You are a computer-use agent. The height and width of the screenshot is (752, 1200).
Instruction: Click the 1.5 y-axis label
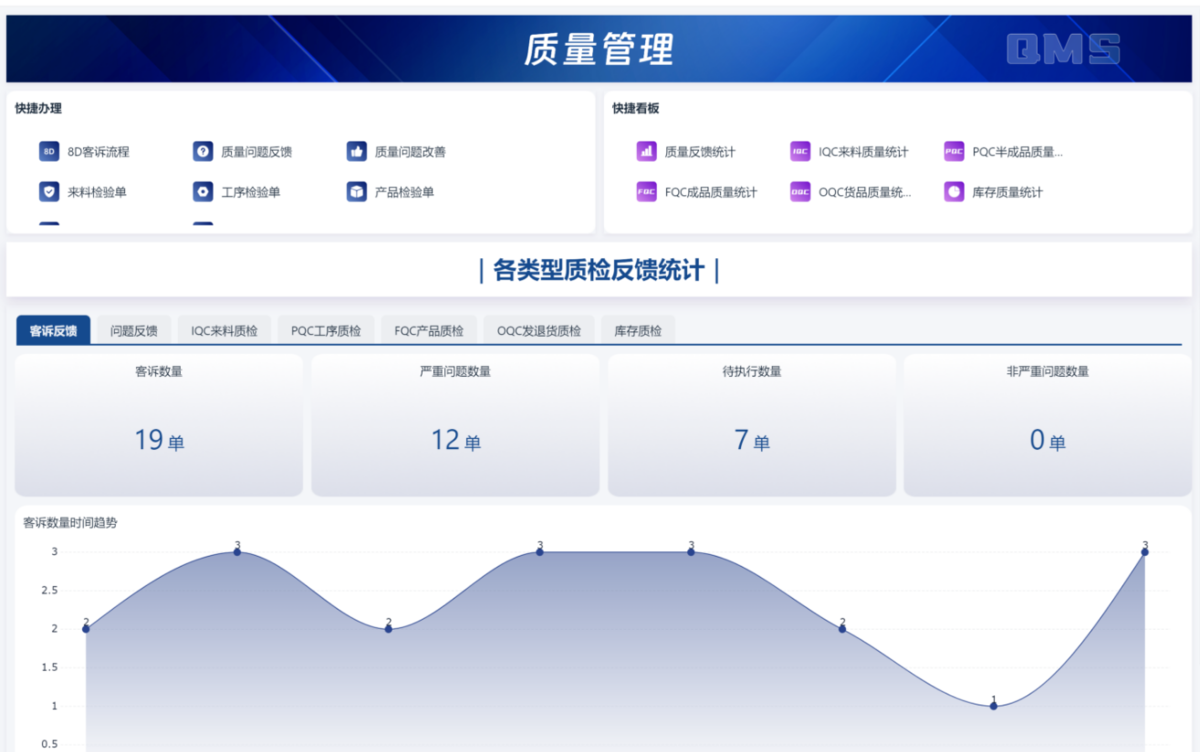(x=49, y=667)
